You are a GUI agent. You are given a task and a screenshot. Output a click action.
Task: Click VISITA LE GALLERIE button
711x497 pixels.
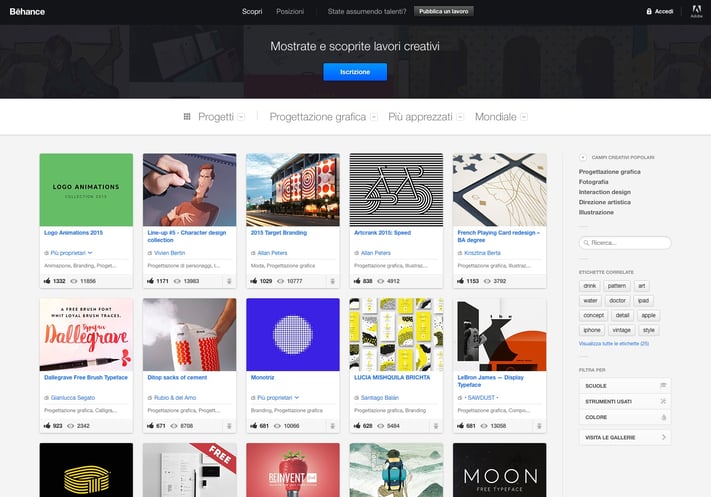point(625,438)
